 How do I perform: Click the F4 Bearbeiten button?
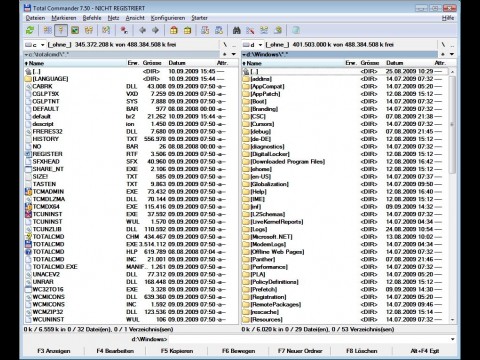(115, 351)
